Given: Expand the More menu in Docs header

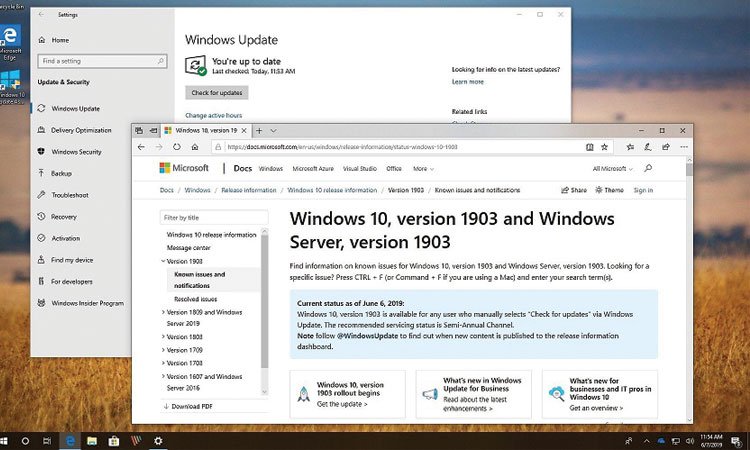Looking at the screenshot, I should click(x=423, y=169).
